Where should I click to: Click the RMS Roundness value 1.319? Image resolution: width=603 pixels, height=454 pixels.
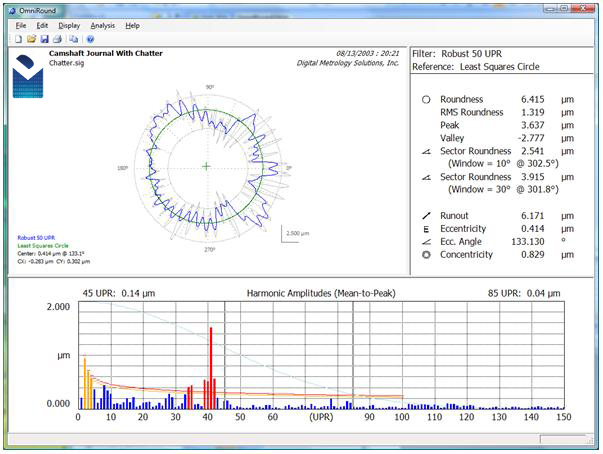click(x=533, y=112)
